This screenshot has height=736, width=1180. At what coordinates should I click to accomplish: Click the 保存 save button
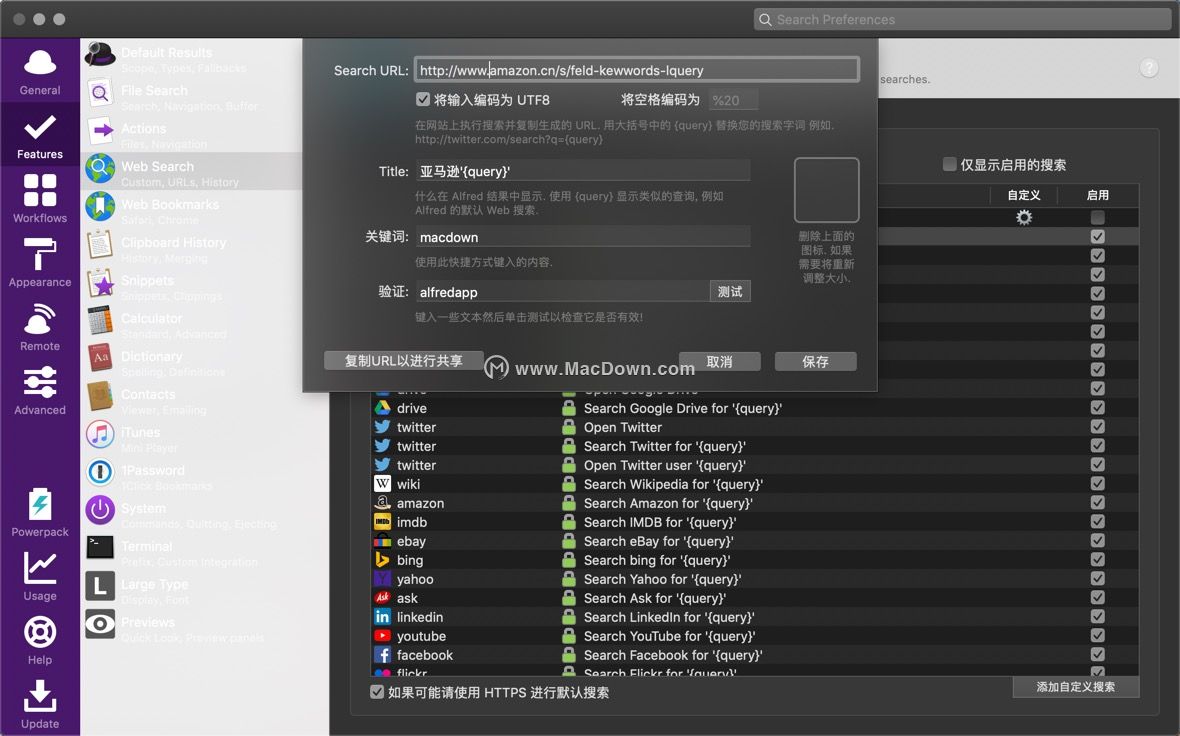coord(815,361)
